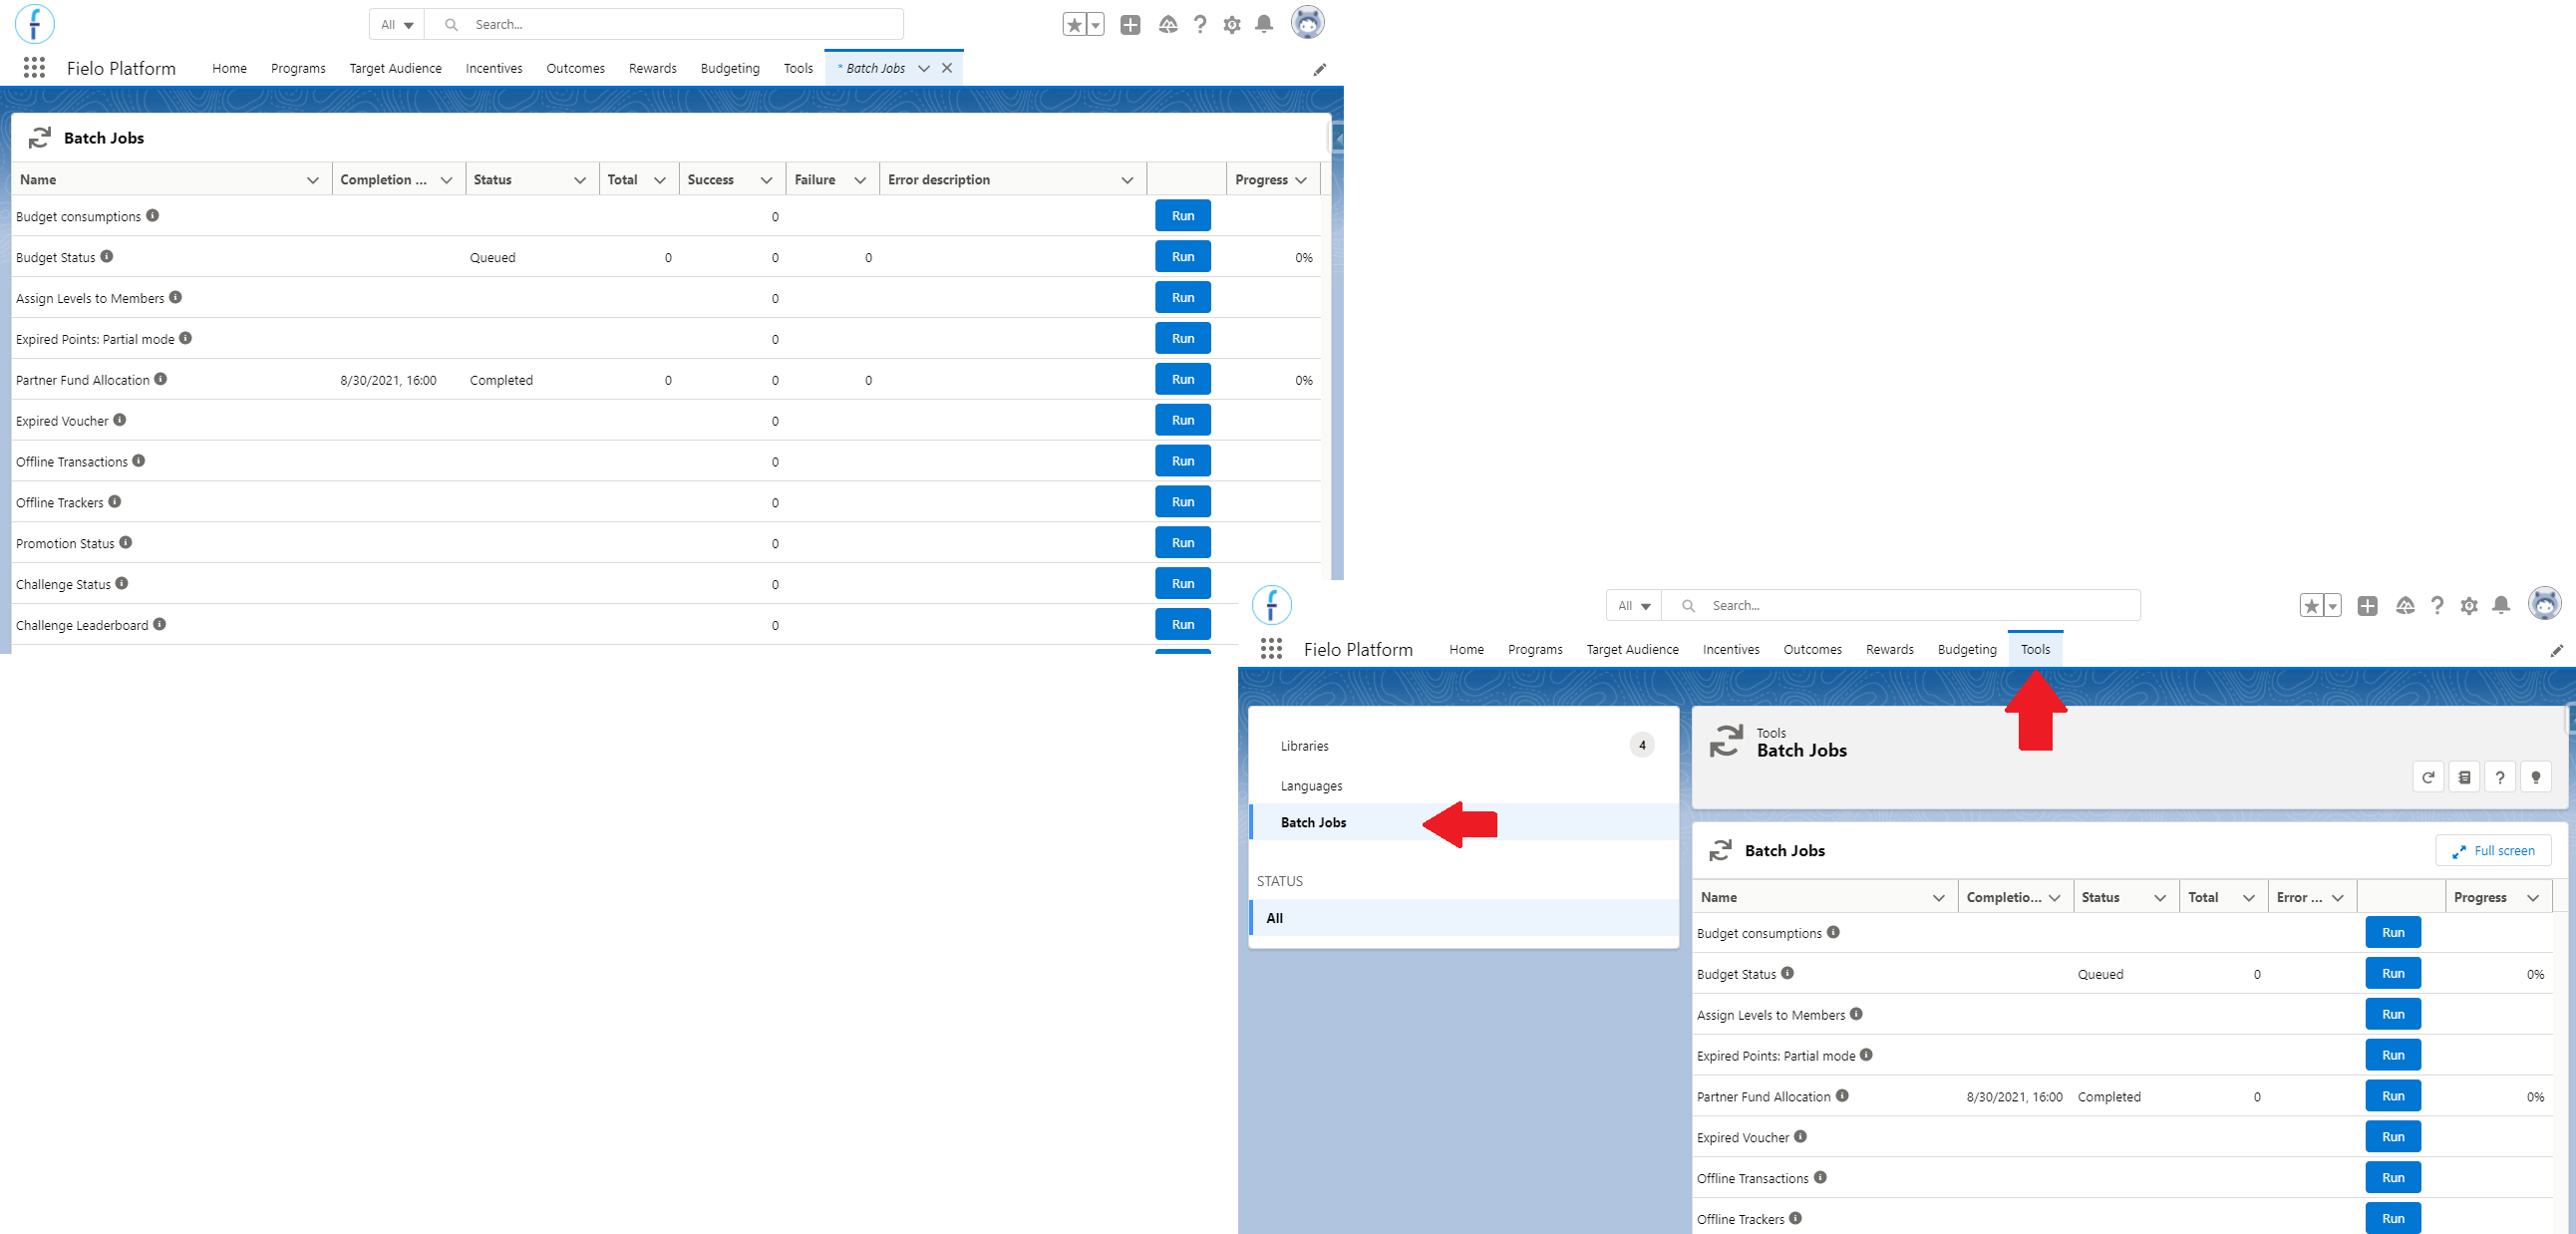Click info icon beside Assign Levels to Members in full-screen window
This screenshot has width=2576, height=1234.
[x=176, y=297]
